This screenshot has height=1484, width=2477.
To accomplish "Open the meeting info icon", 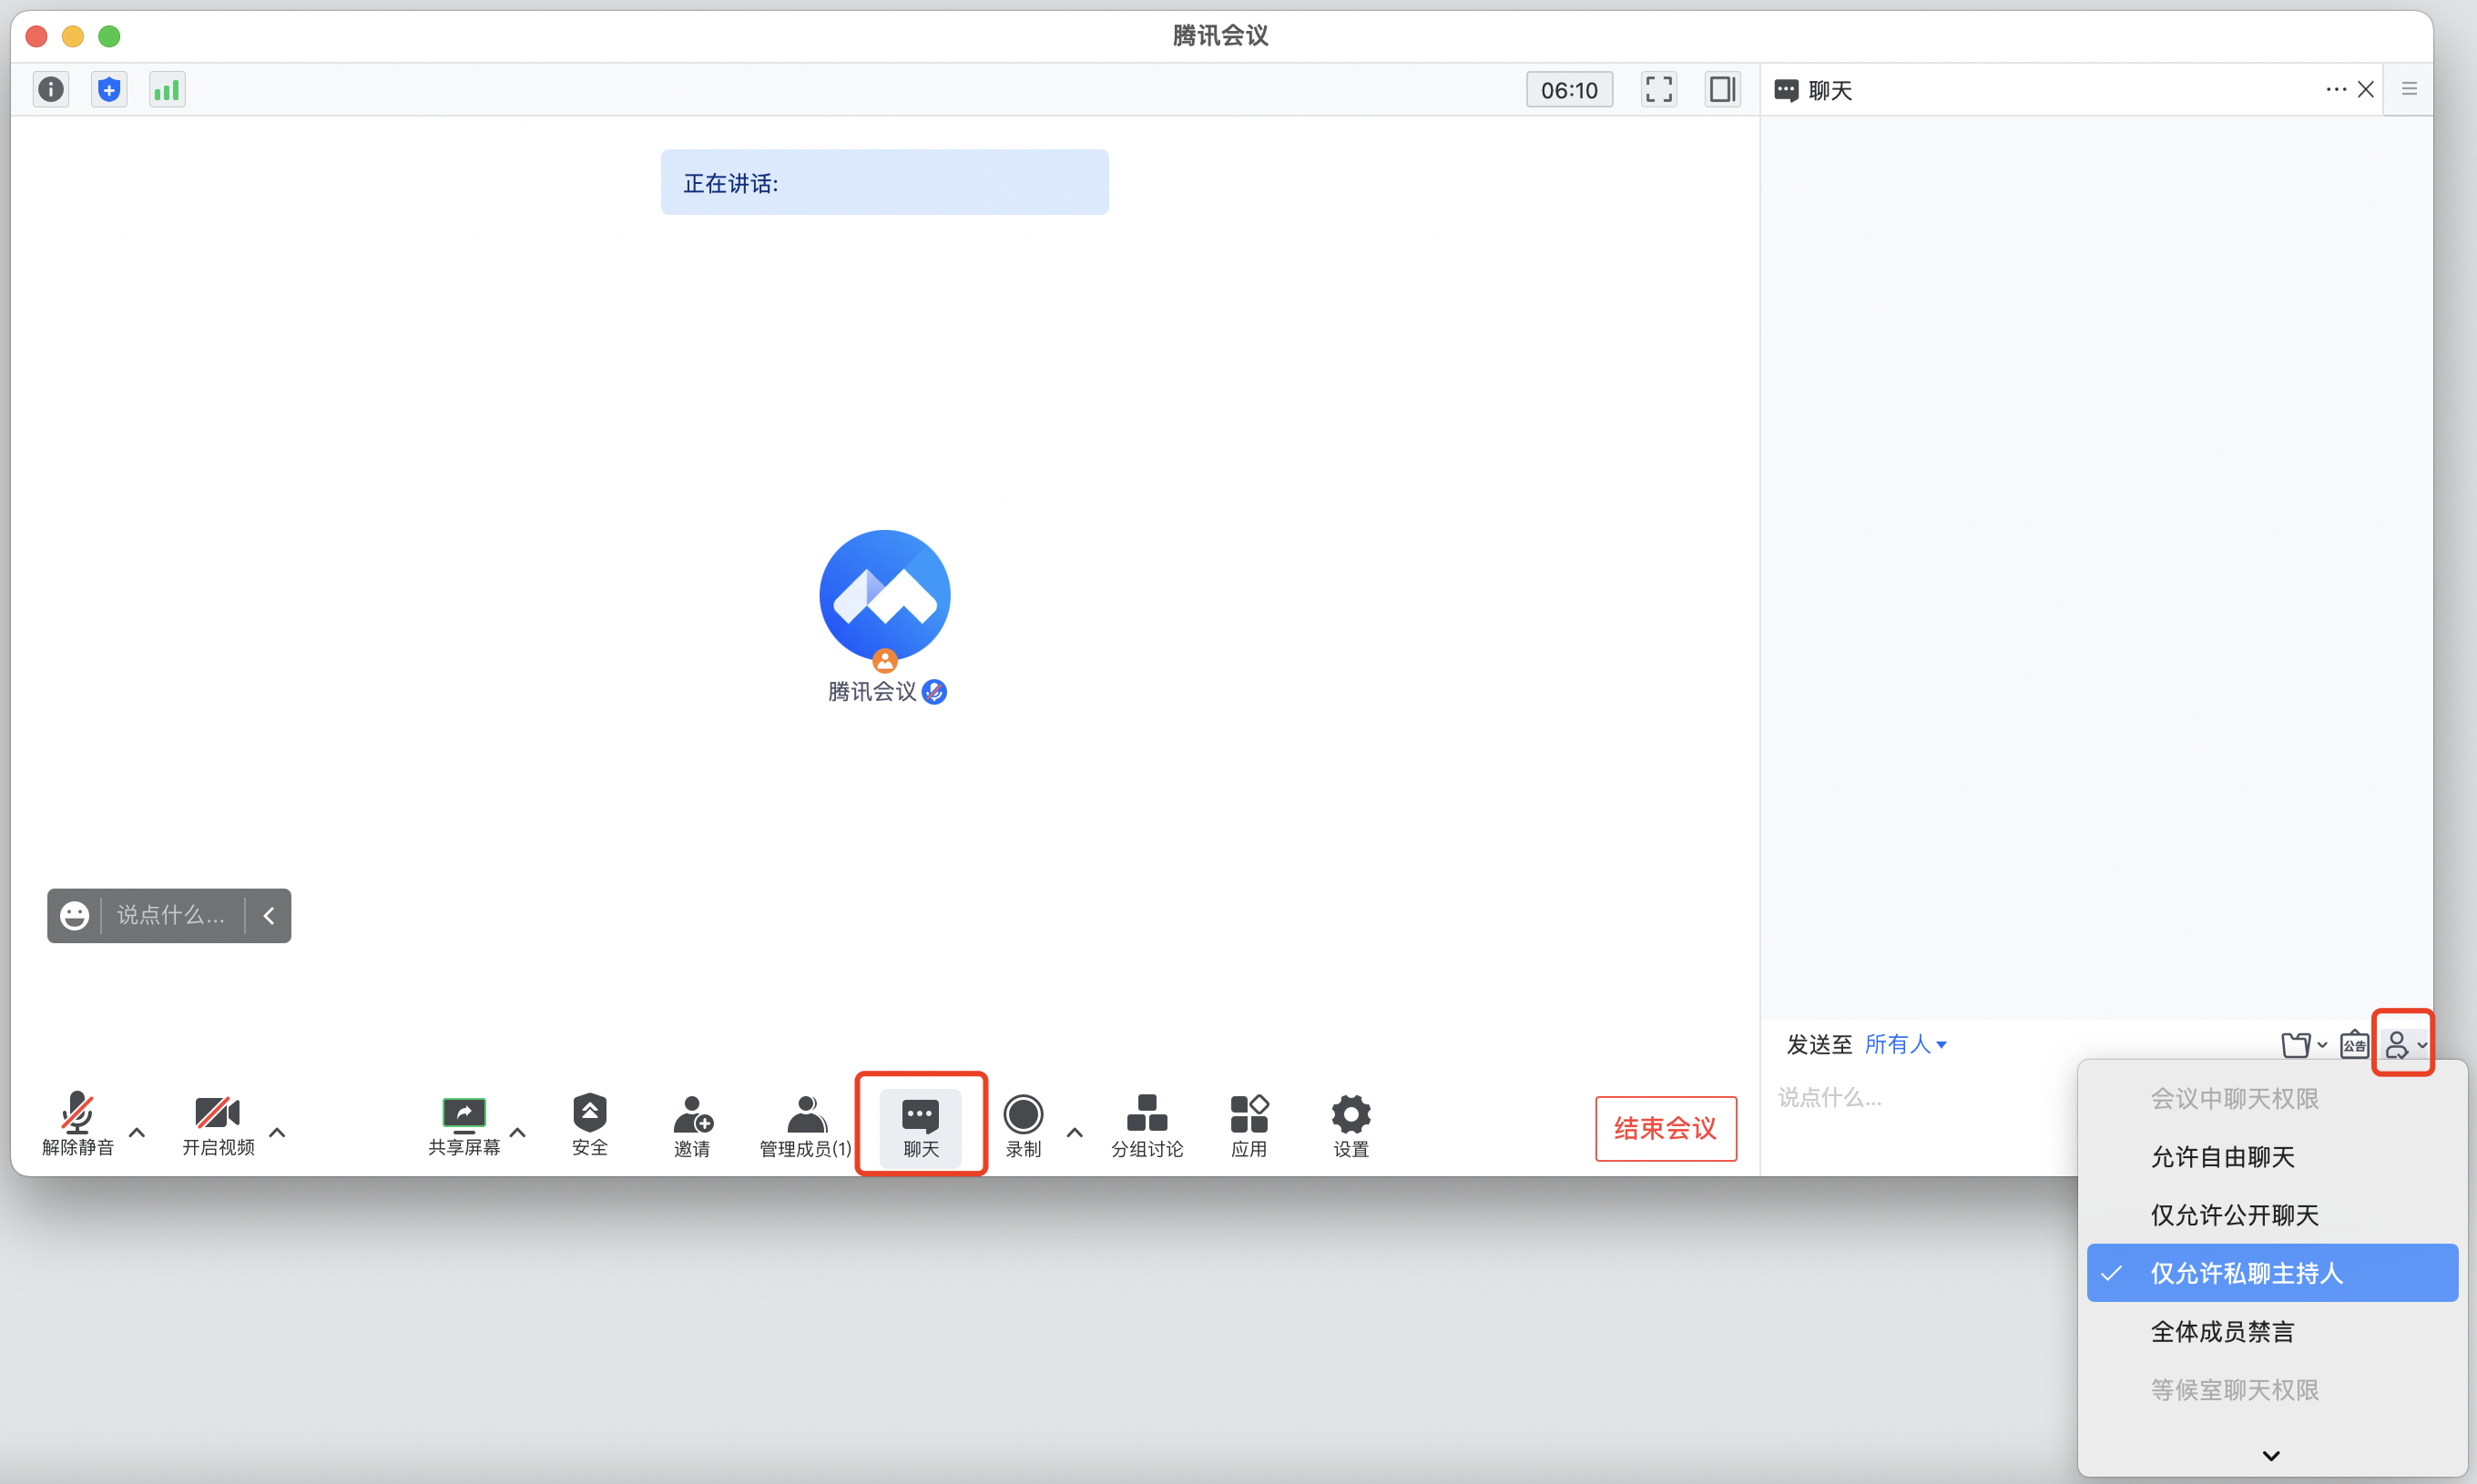I will point(51,90).
